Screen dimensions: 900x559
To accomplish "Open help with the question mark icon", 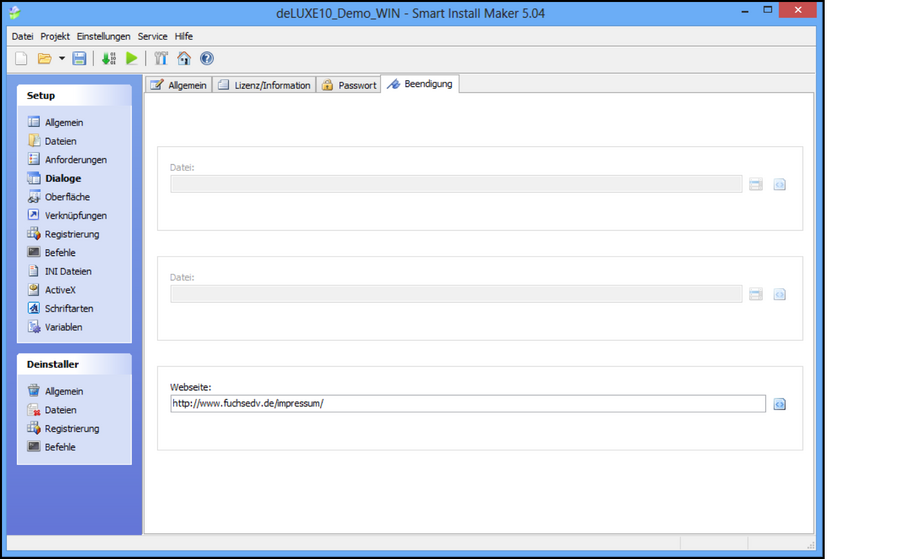I will pyautogui.click(x=207, y=59).
